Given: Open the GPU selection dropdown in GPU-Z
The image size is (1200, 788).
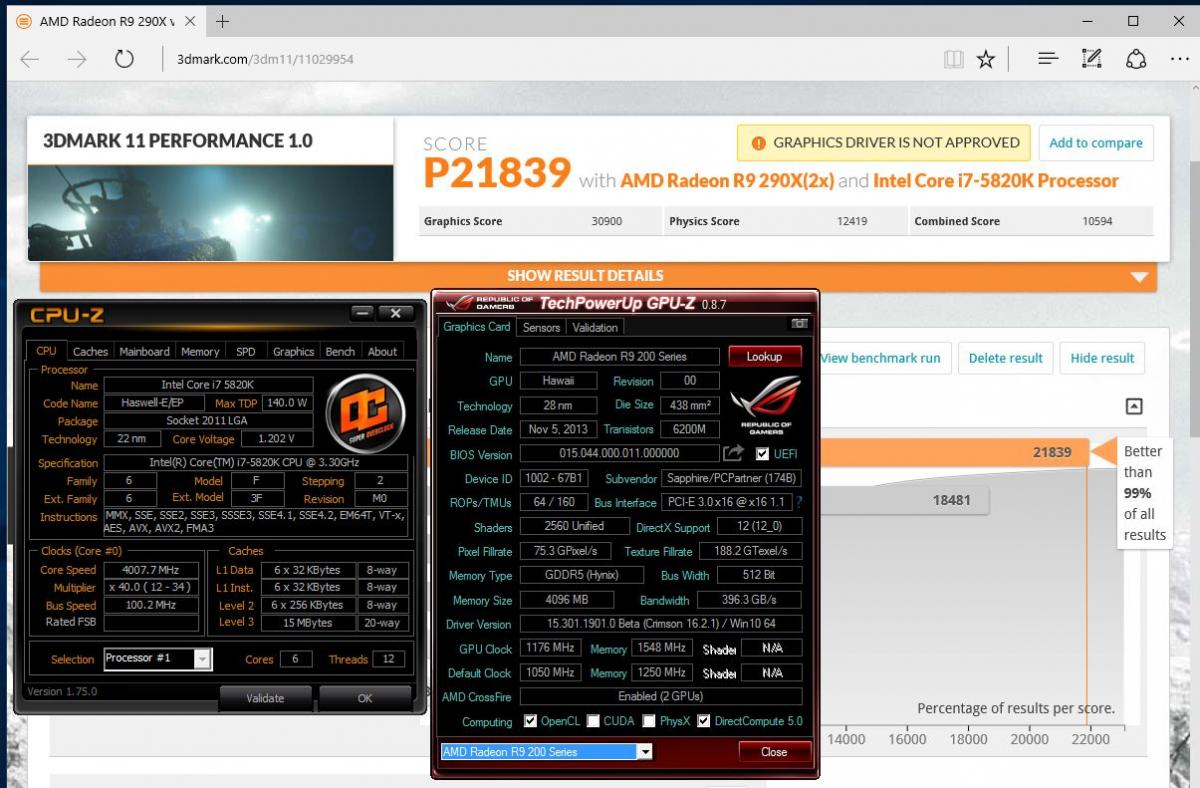Looking at the screenshot, I should point(645,752).
